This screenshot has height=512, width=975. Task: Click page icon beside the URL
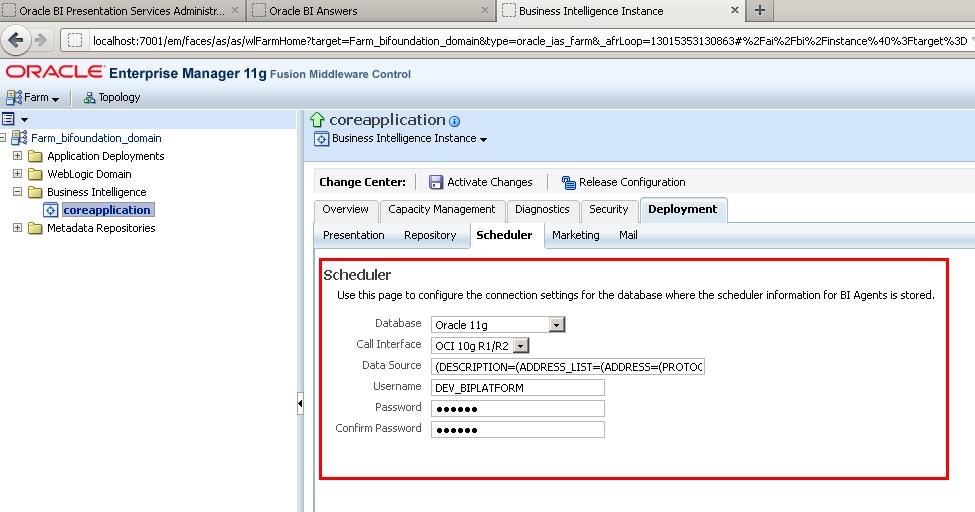pyautogui.click(x=75, y=41)
